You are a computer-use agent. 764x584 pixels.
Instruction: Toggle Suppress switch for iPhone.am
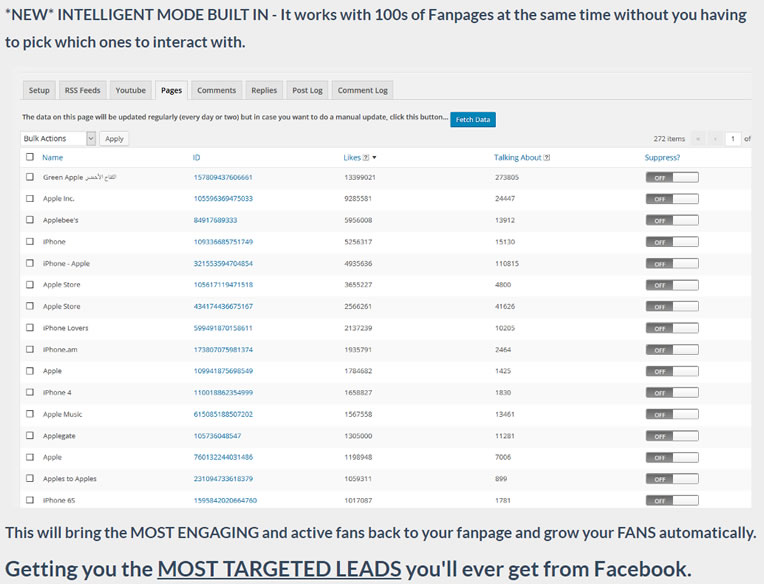click(x=672, y=350)
